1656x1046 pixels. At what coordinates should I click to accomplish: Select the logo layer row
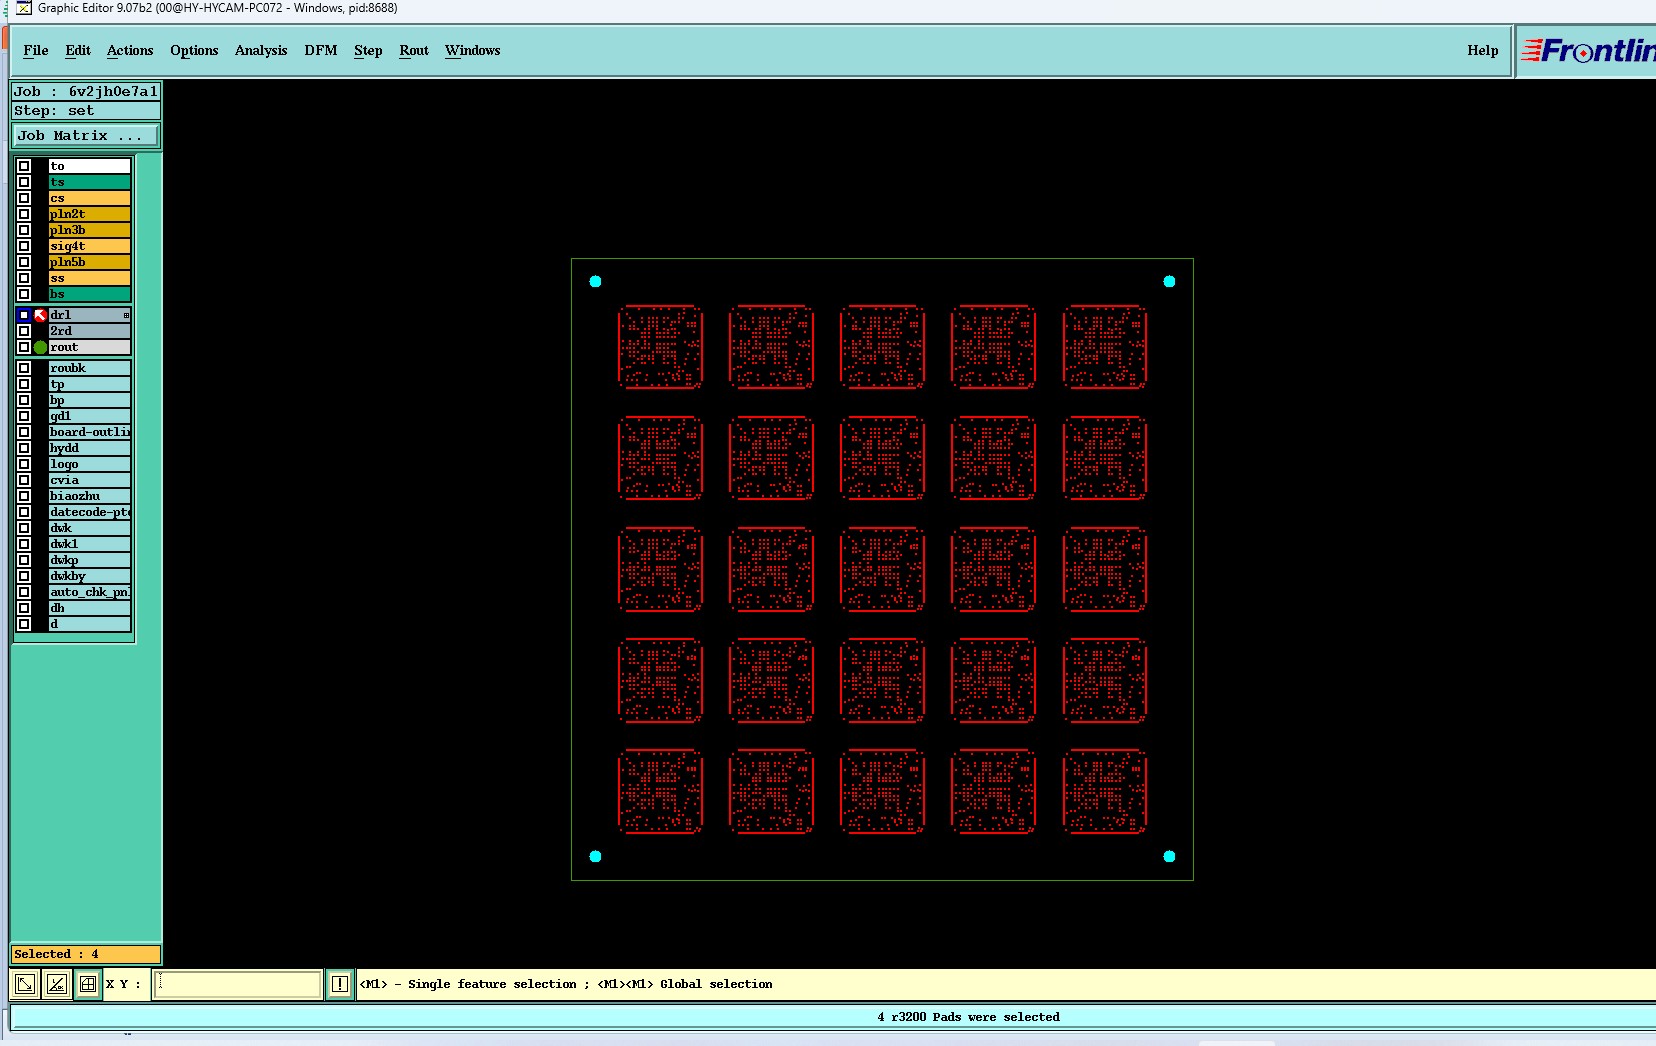click(89, 464)
